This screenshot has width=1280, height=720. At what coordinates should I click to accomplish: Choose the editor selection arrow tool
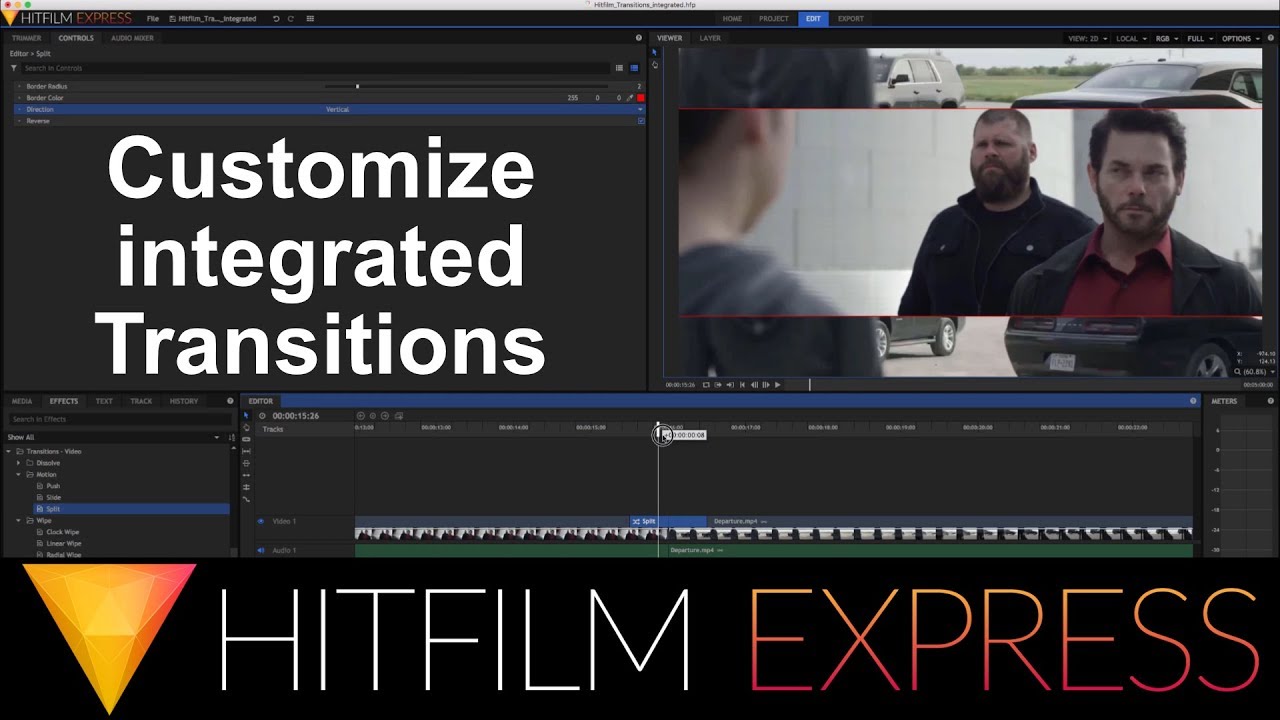(x=246, y=415)
